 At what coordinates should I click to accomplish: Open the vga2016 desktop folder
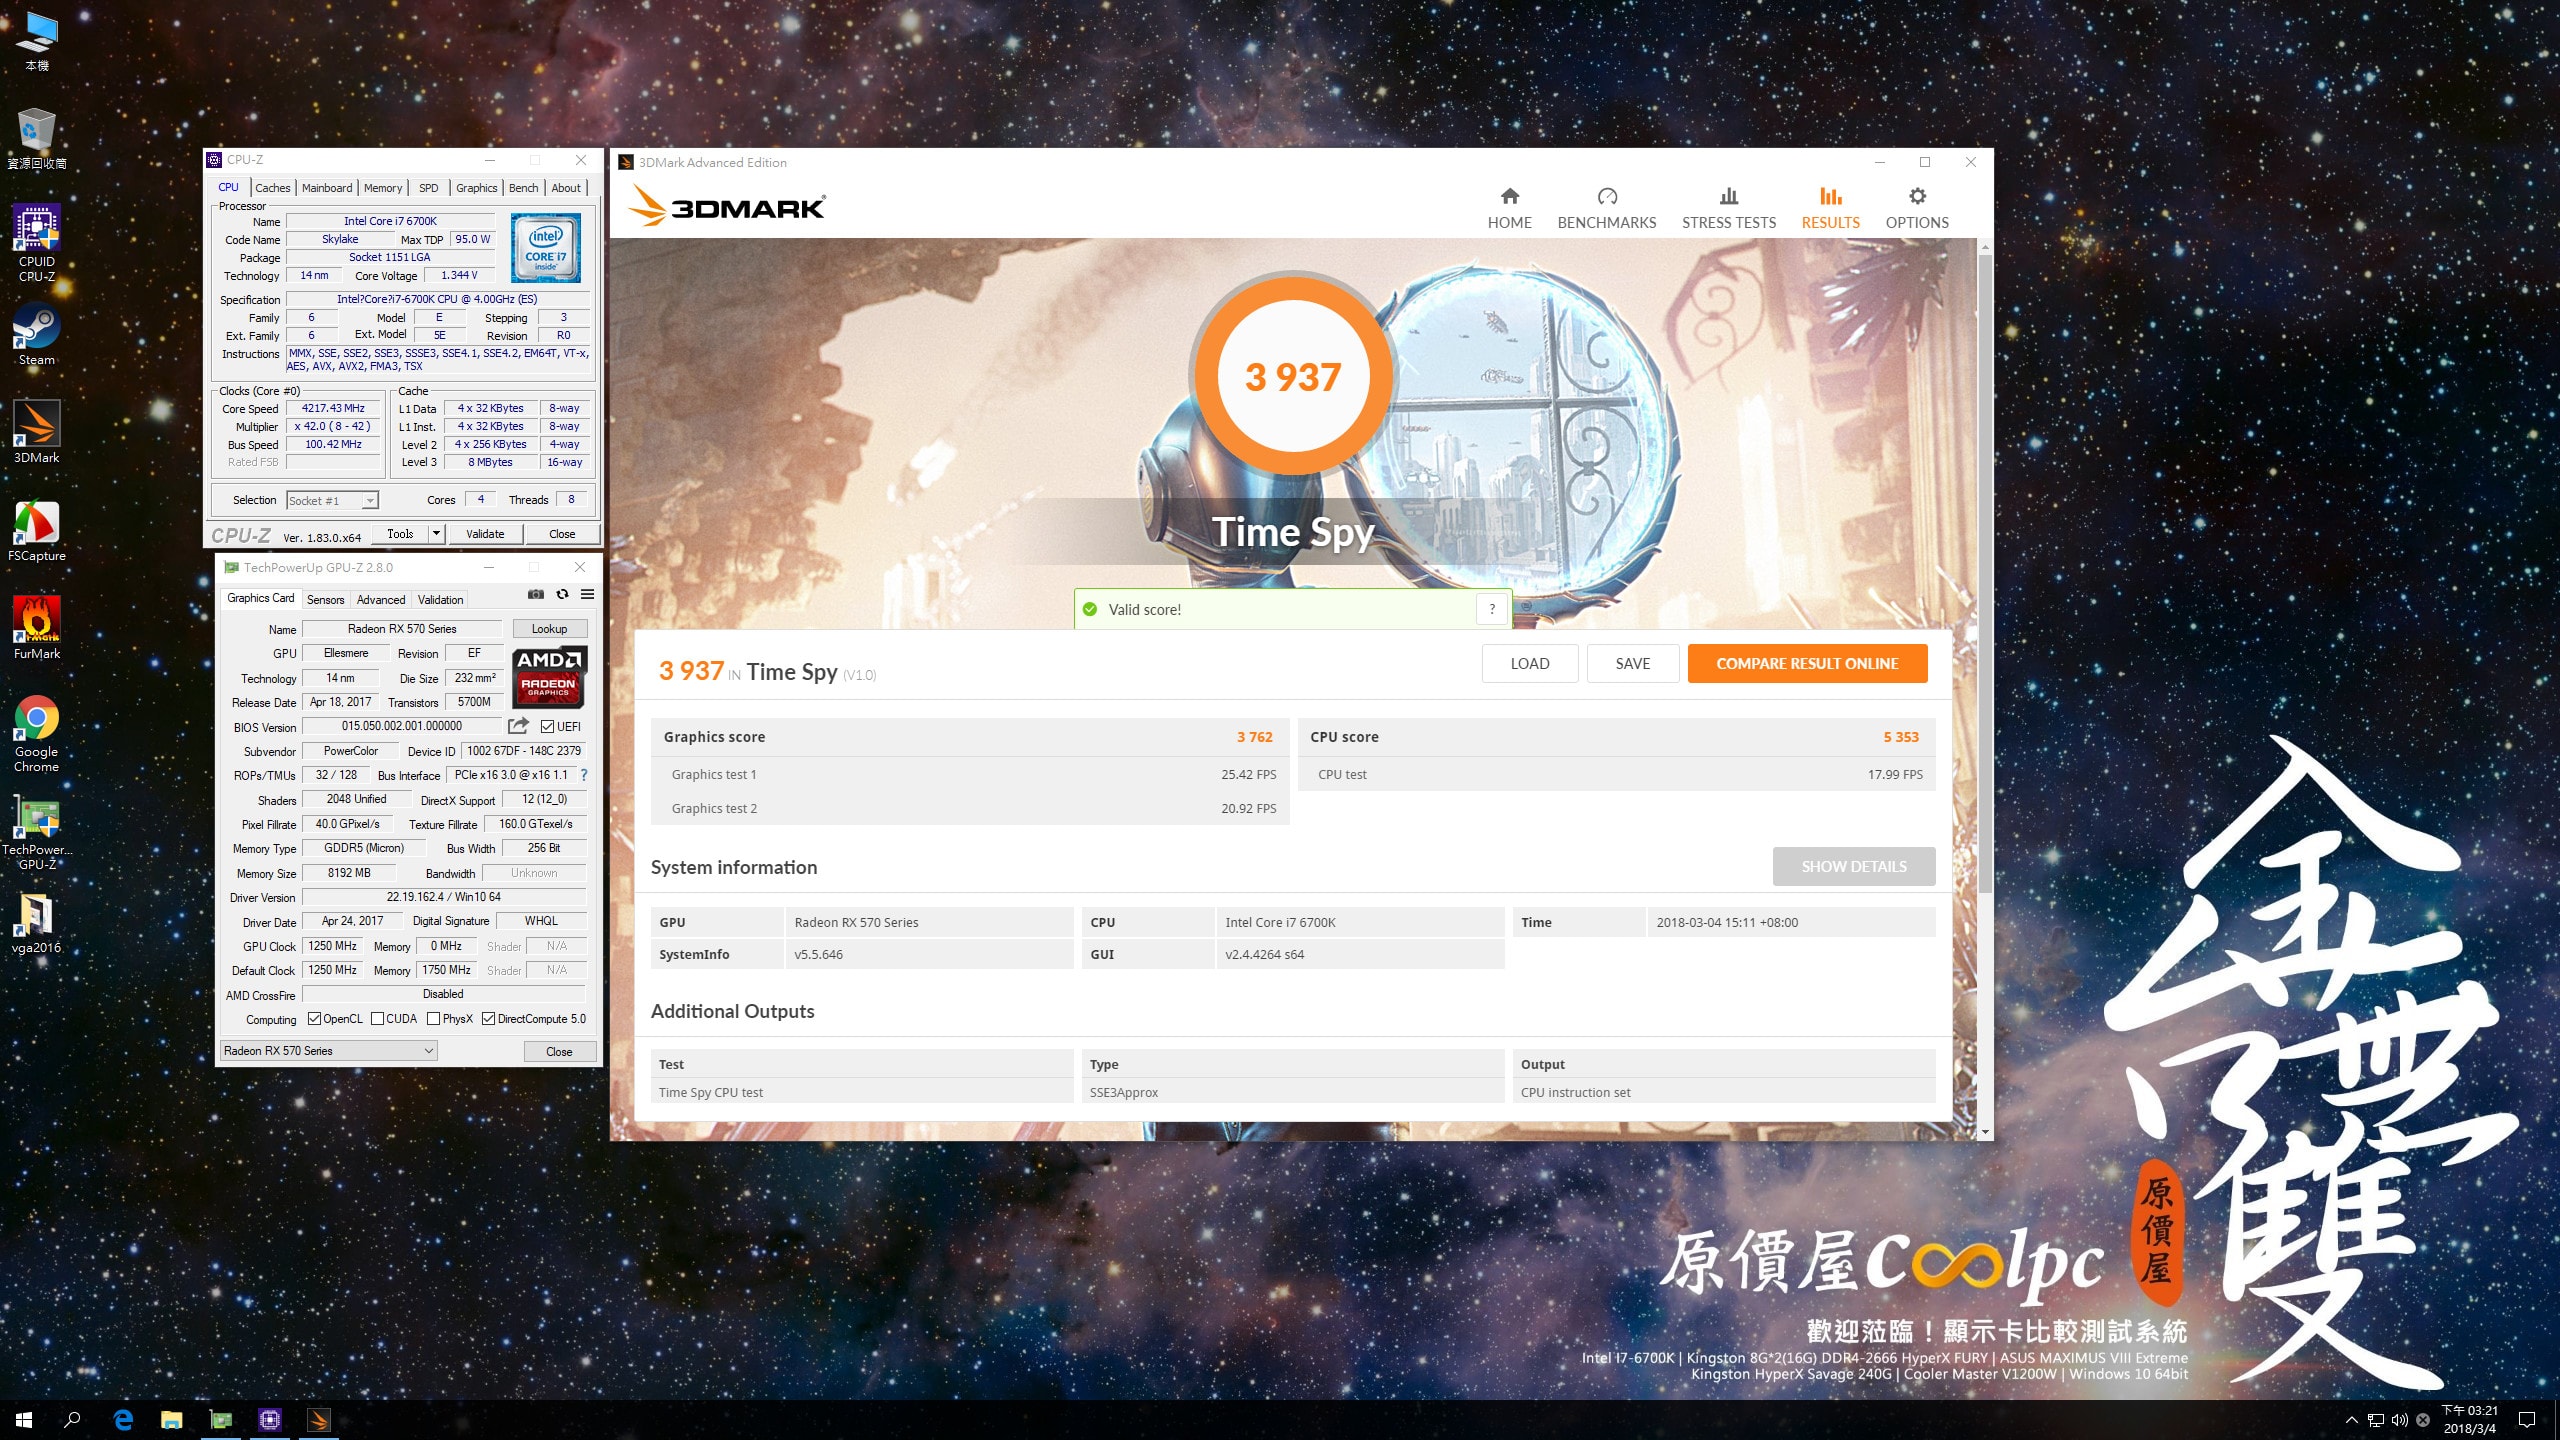tap(36, 922)
